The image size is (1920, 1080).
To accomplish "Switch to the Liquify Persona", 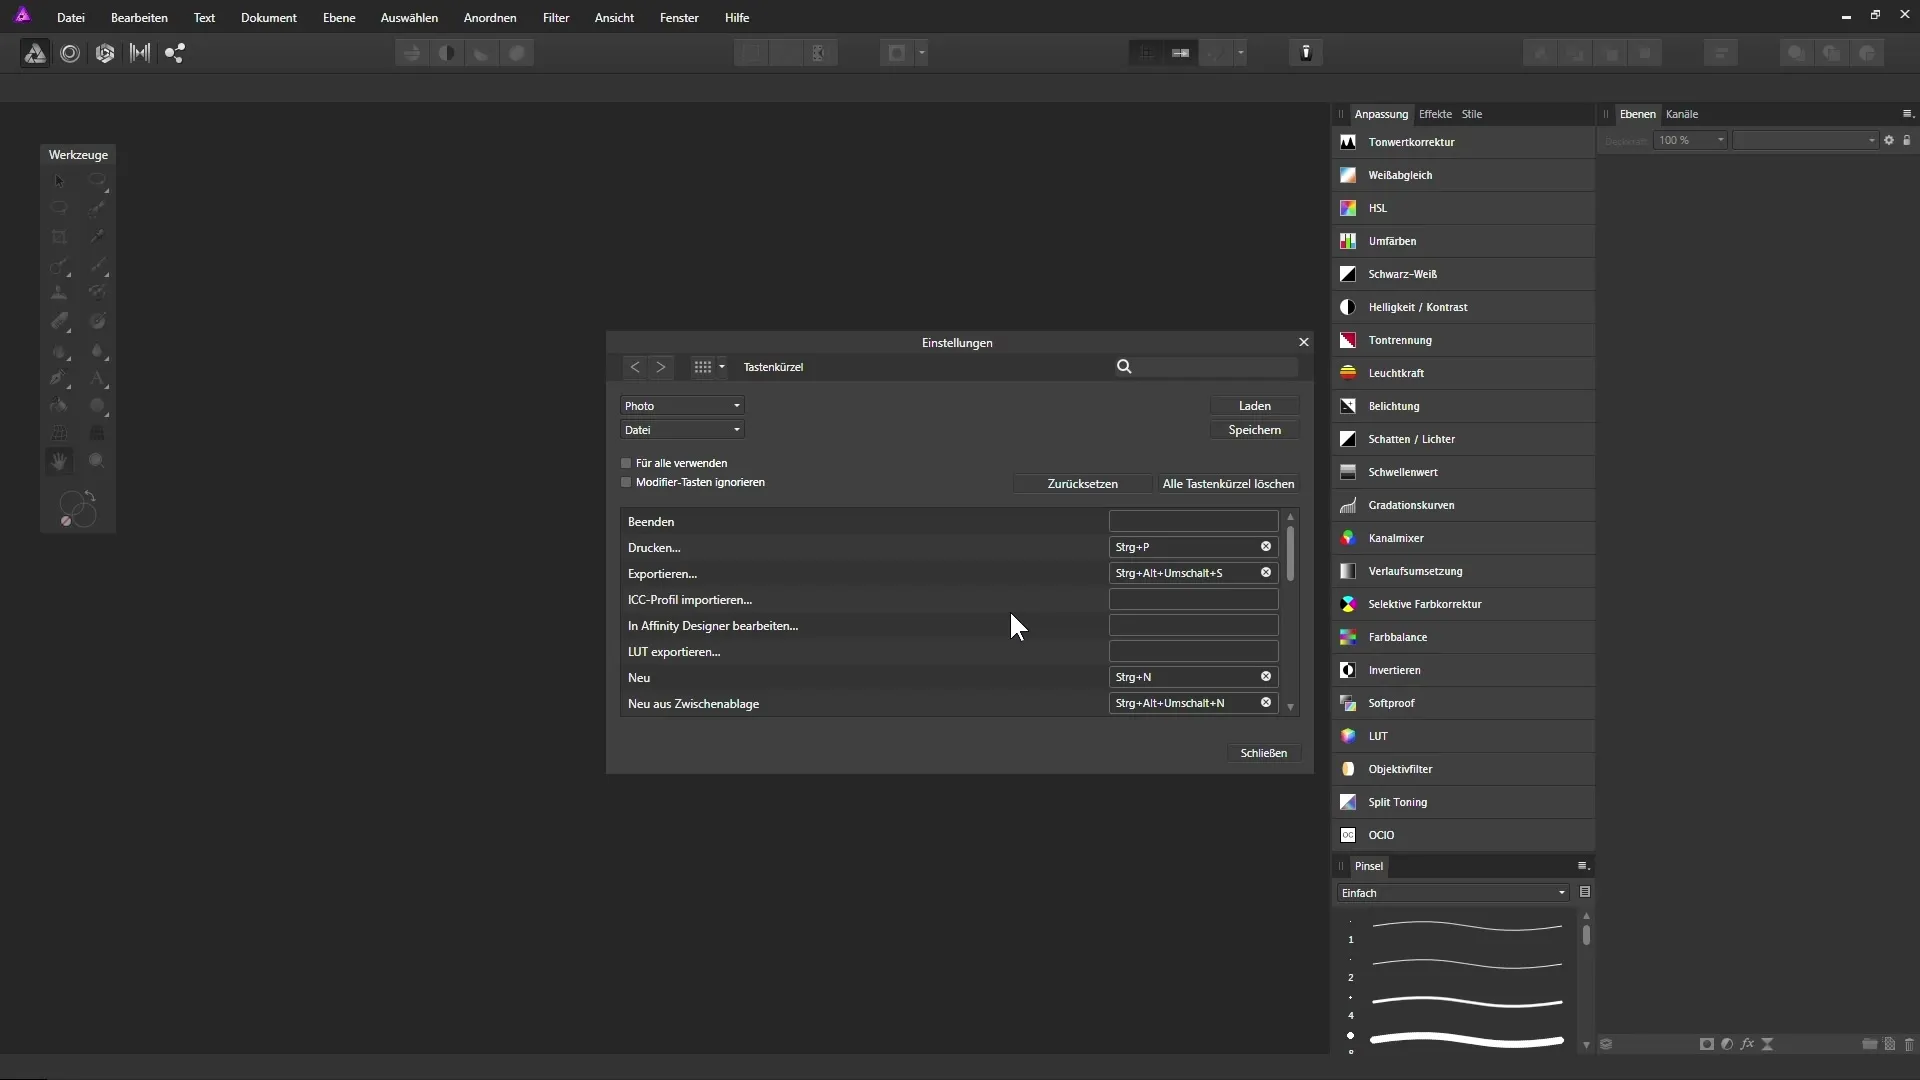I will 70,53.
